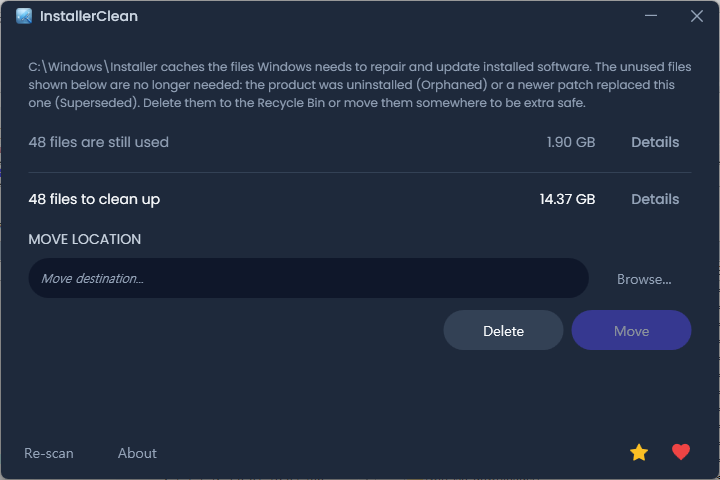This screenshot has height=480, width=720.
Task: Click the 14.37 GB cleanup size value
Action: 567,199
